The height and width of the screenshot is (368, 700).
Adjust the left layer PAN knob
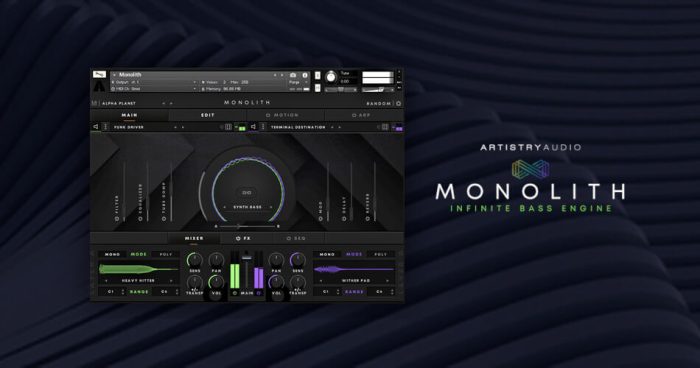click(216, 259)
